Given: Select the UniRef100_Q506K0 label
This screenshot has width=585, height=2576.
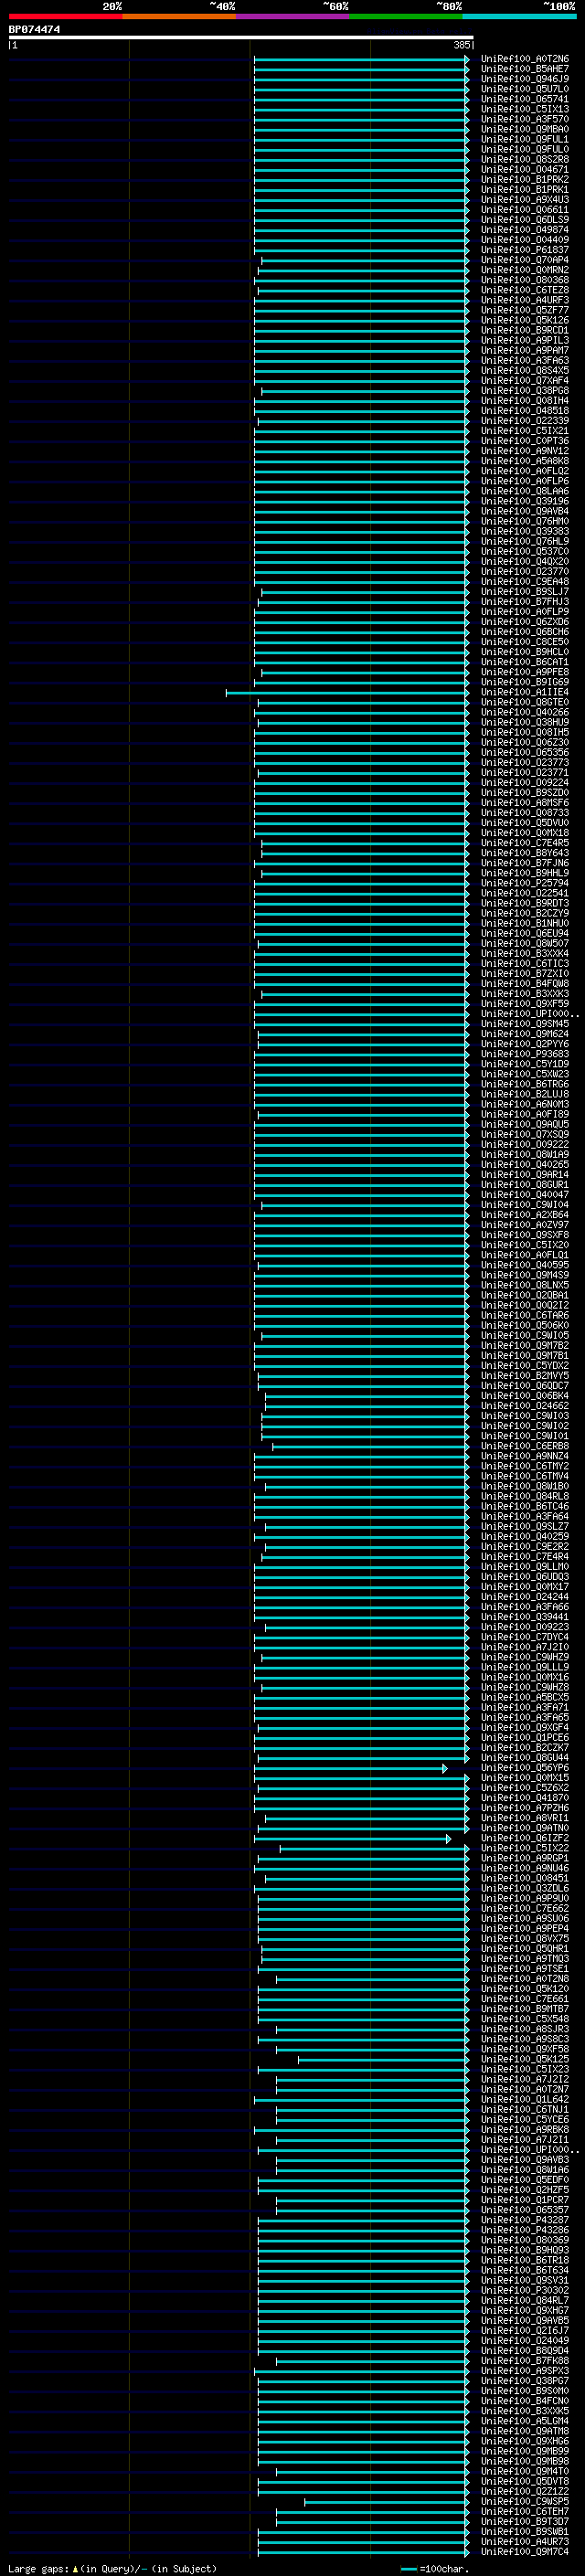Looking at the screenshot, I should [525, 1325].
